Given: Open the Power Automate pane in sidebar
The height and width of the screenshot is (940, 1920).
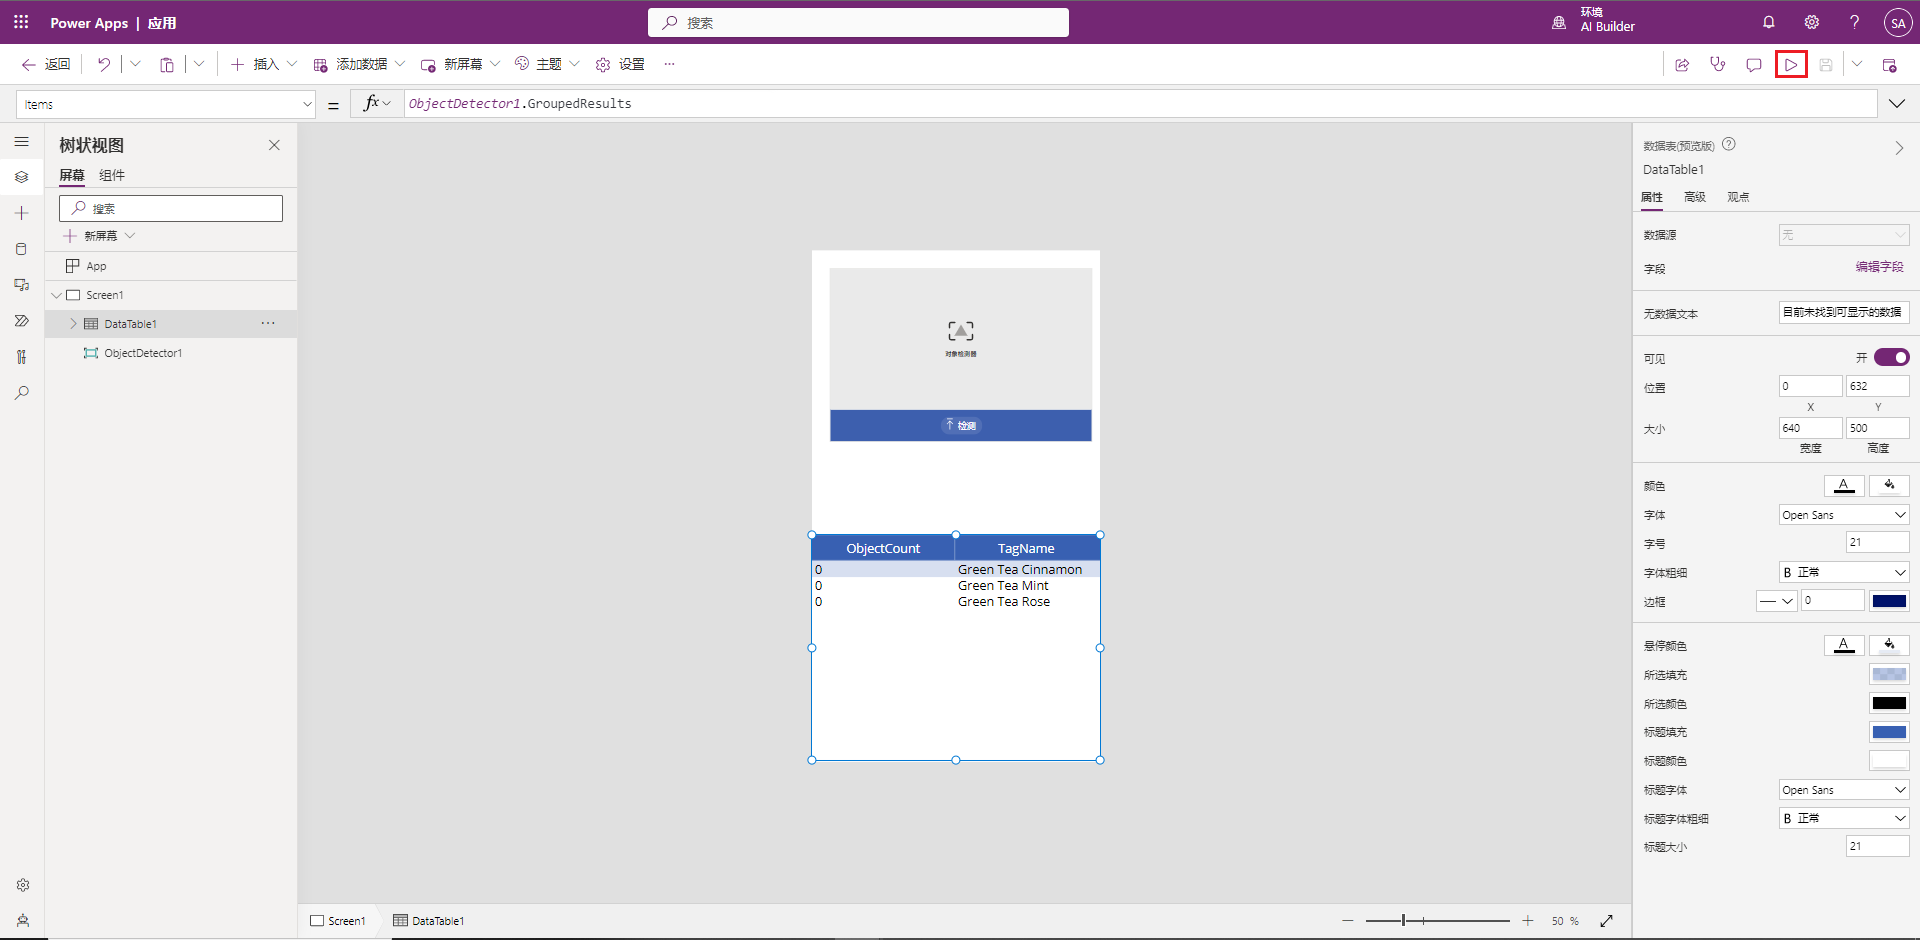Looking at the screenshot, I should 21,321.
